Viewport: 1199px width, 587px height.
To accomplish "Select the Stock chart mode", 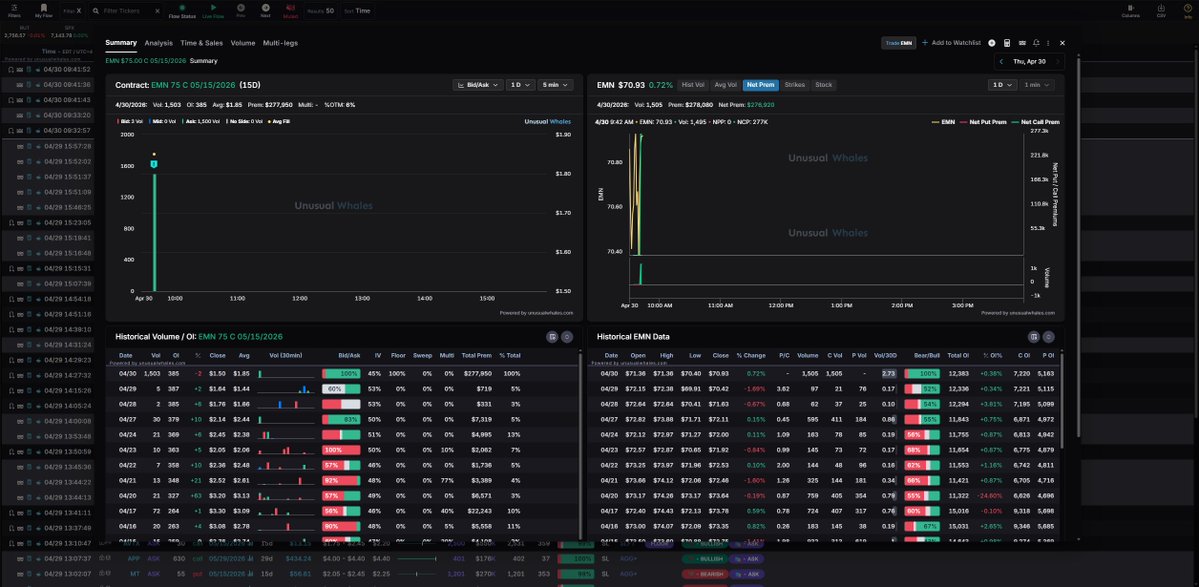I will [824, 85].
